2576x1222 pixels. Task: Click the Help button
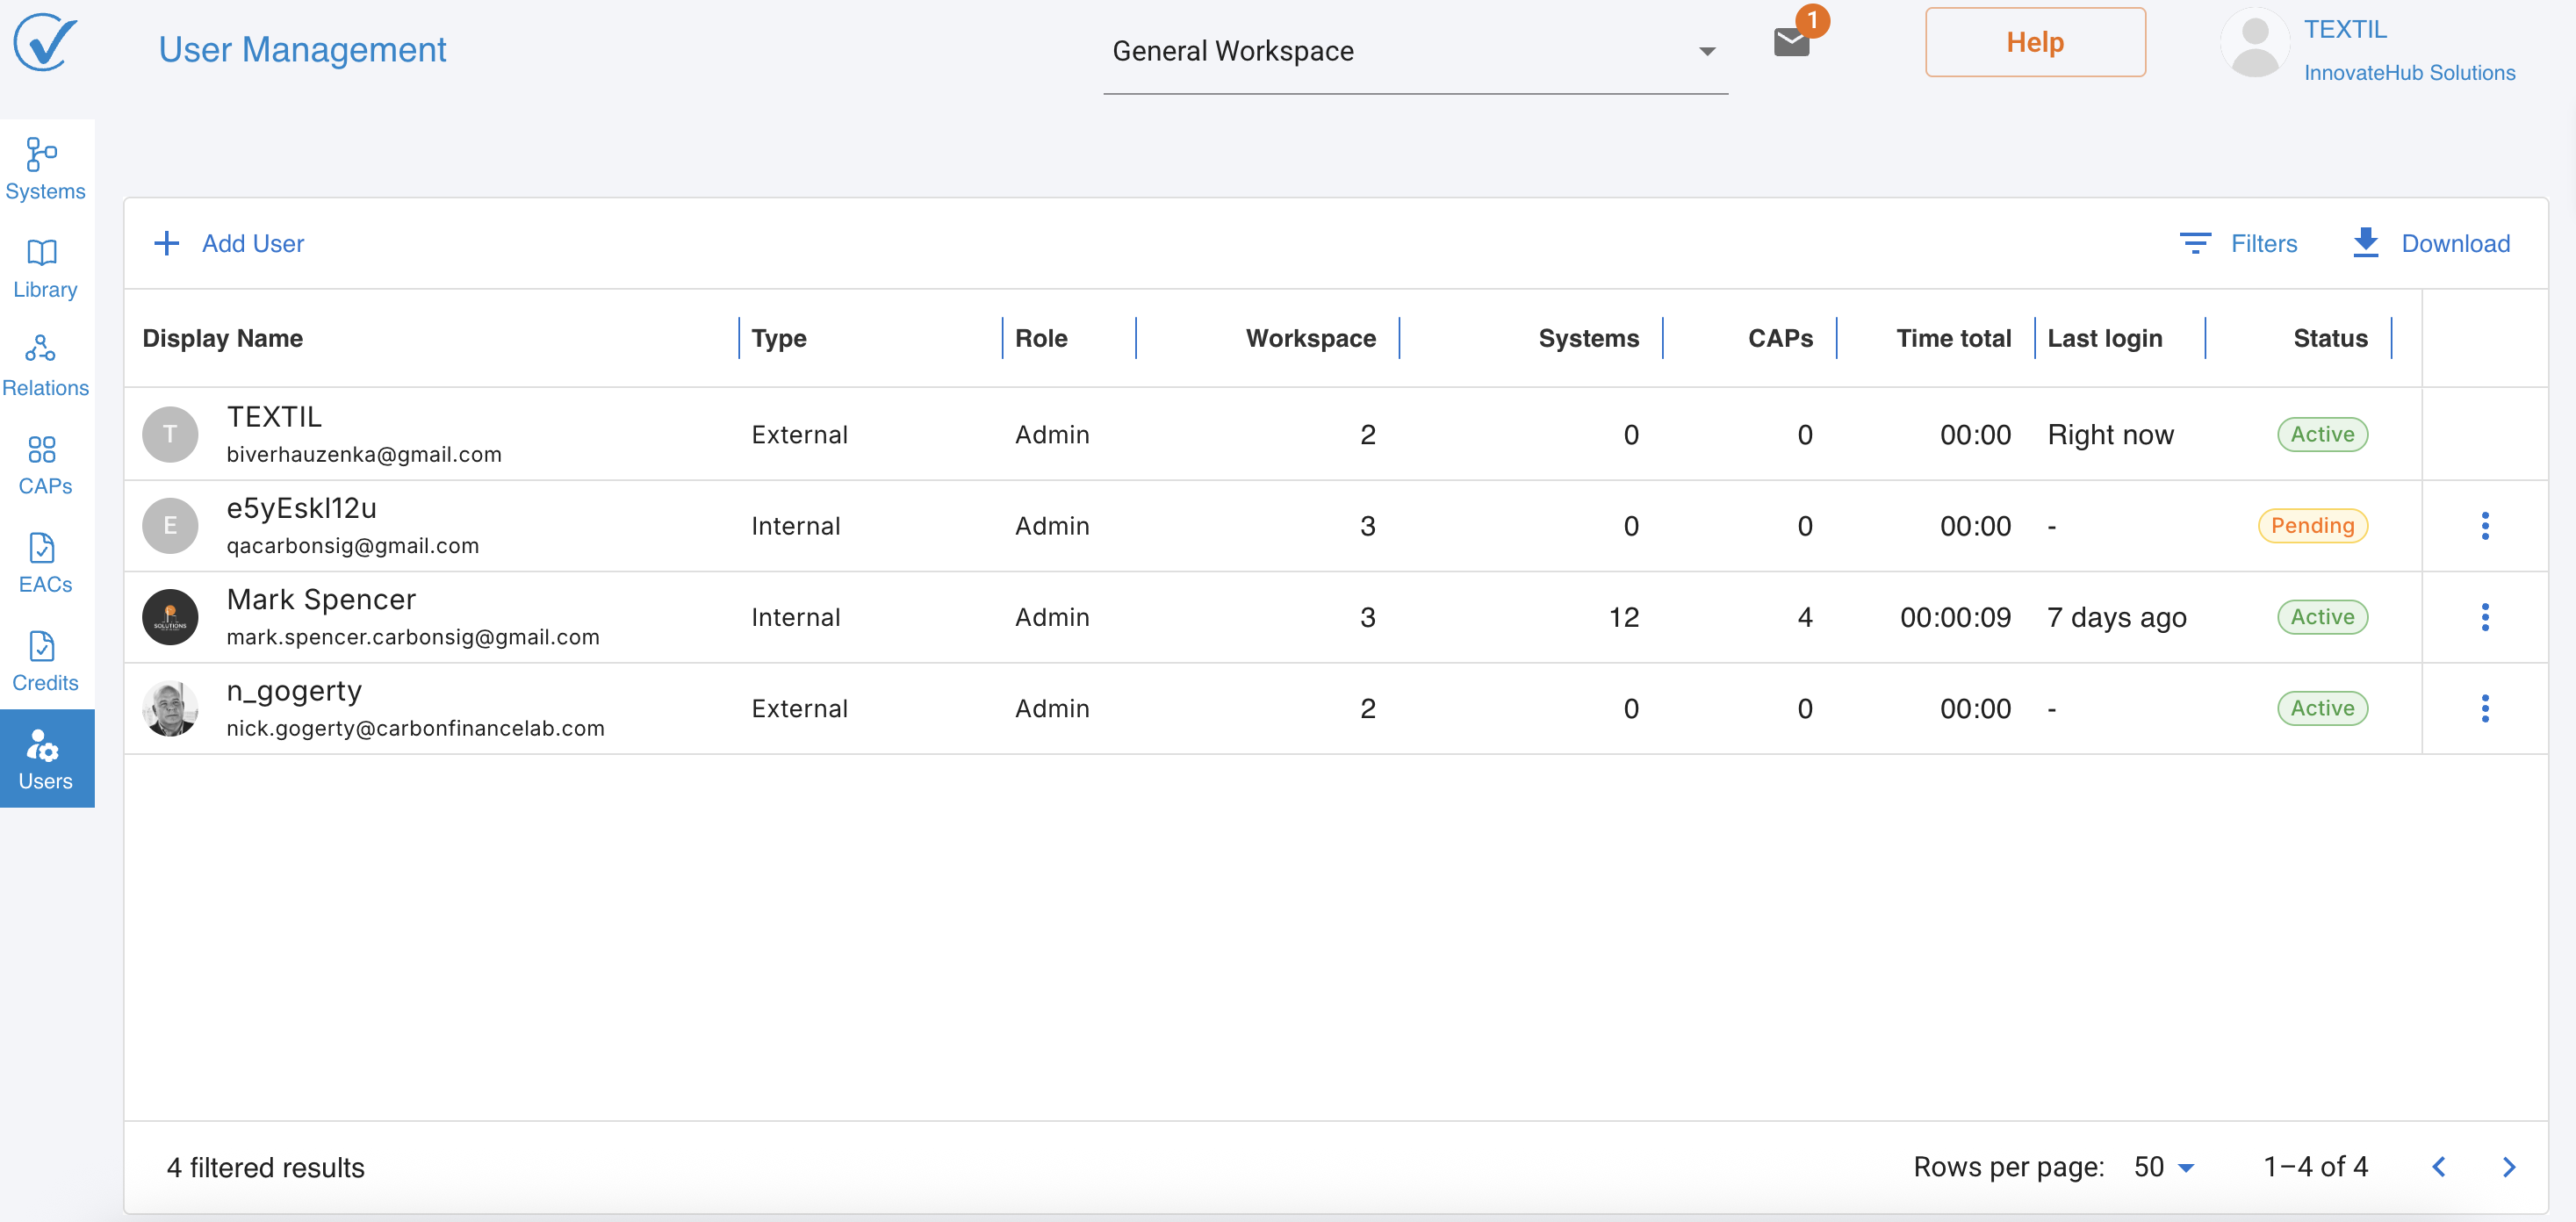click(2034, 42)
